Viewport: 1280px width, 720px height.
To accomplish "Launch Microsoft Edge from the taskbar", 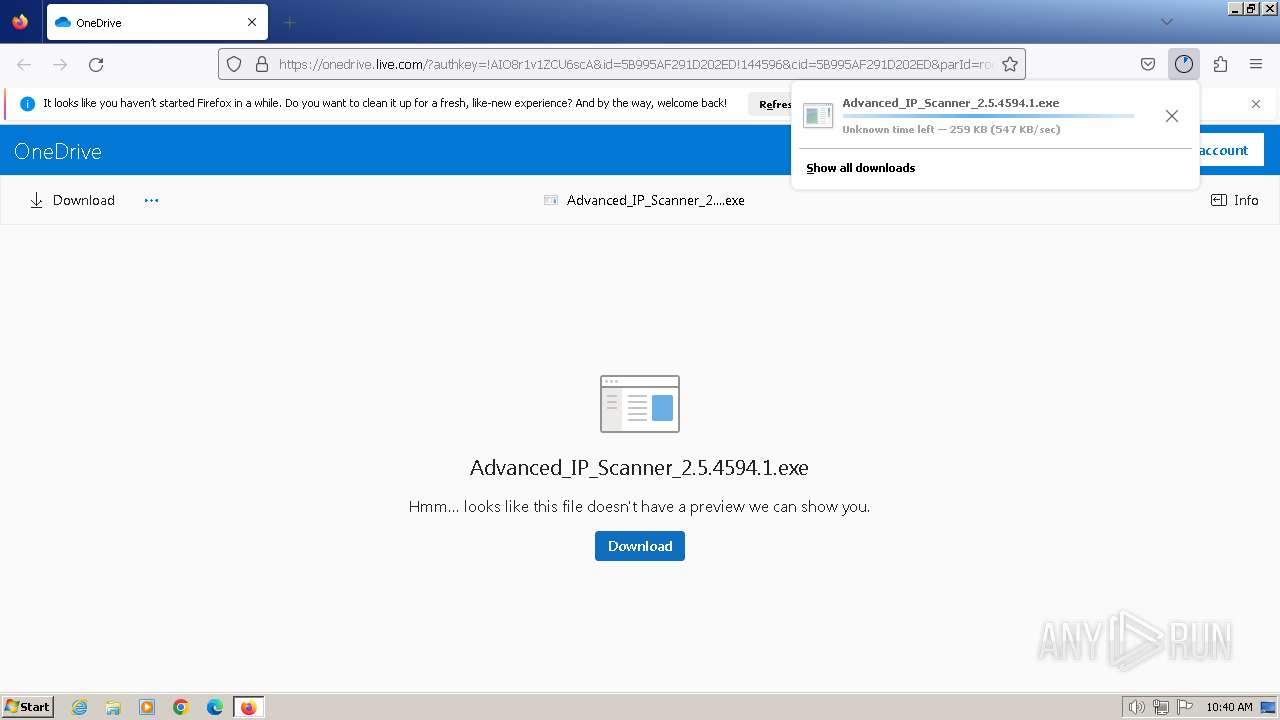I will 215,707.
